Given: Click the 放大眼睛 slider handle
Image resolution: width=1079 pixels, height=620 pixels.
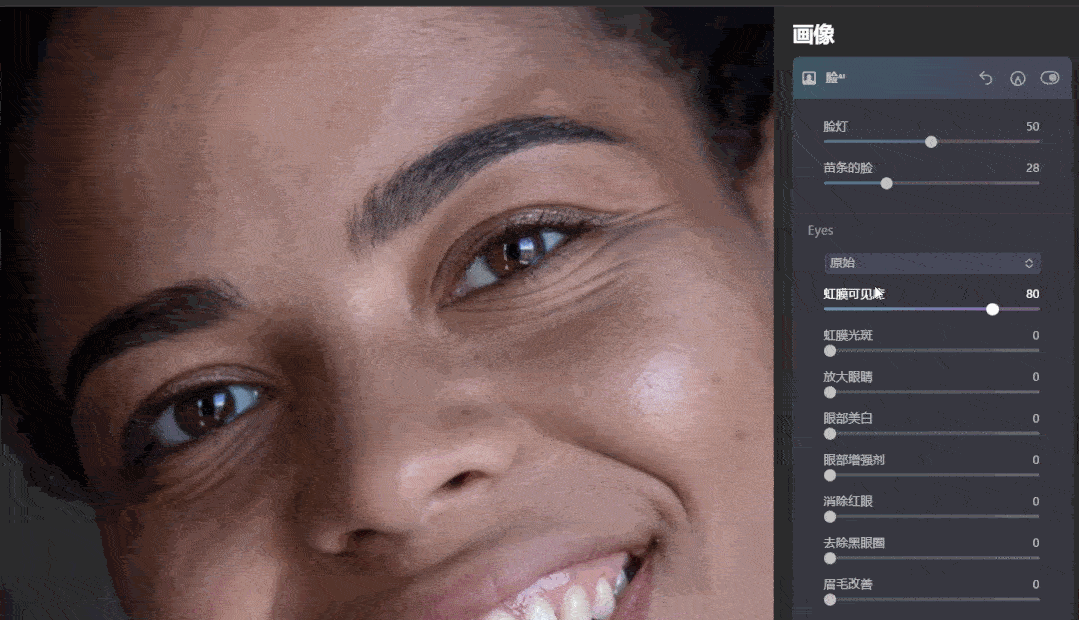Looking at the screenshot, I should pyautogui.click(x=830, y=392).
